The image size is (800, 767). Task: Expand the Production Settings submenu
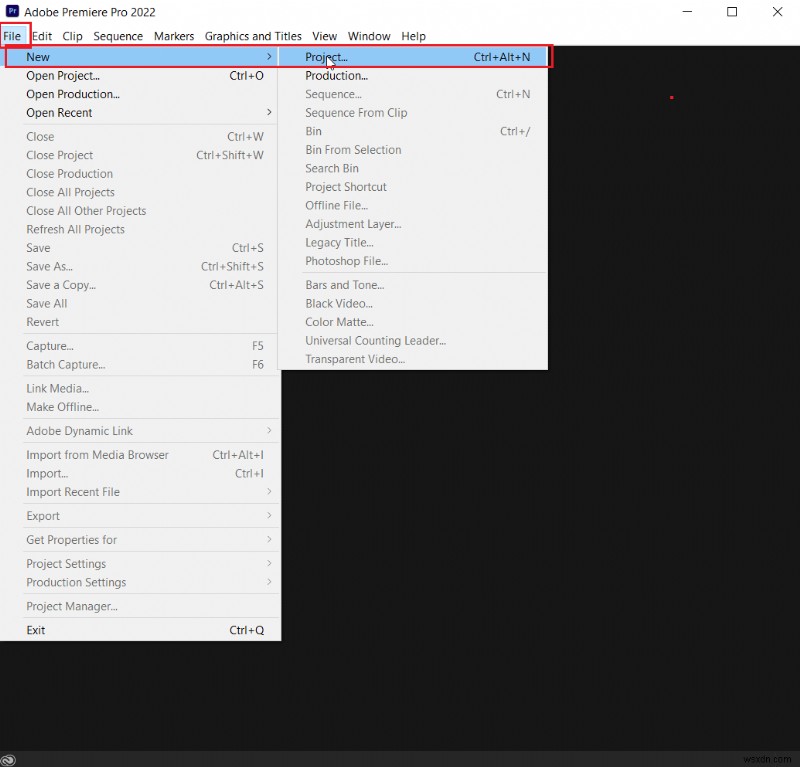point(141,582)
